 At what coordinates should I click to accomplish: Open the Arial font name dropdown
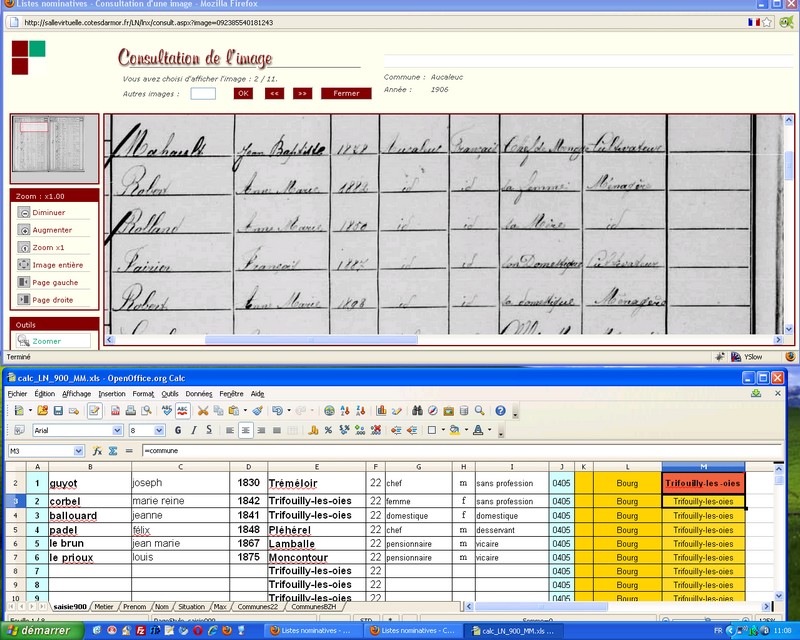coord(117,431)
